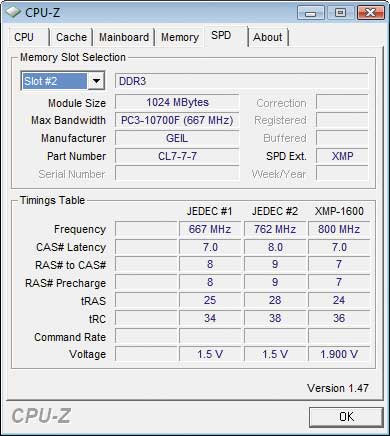Viewport: 390px width, 436px height.
Task: Click the 667 MHz frequency cell
Action: coord(210,229)
